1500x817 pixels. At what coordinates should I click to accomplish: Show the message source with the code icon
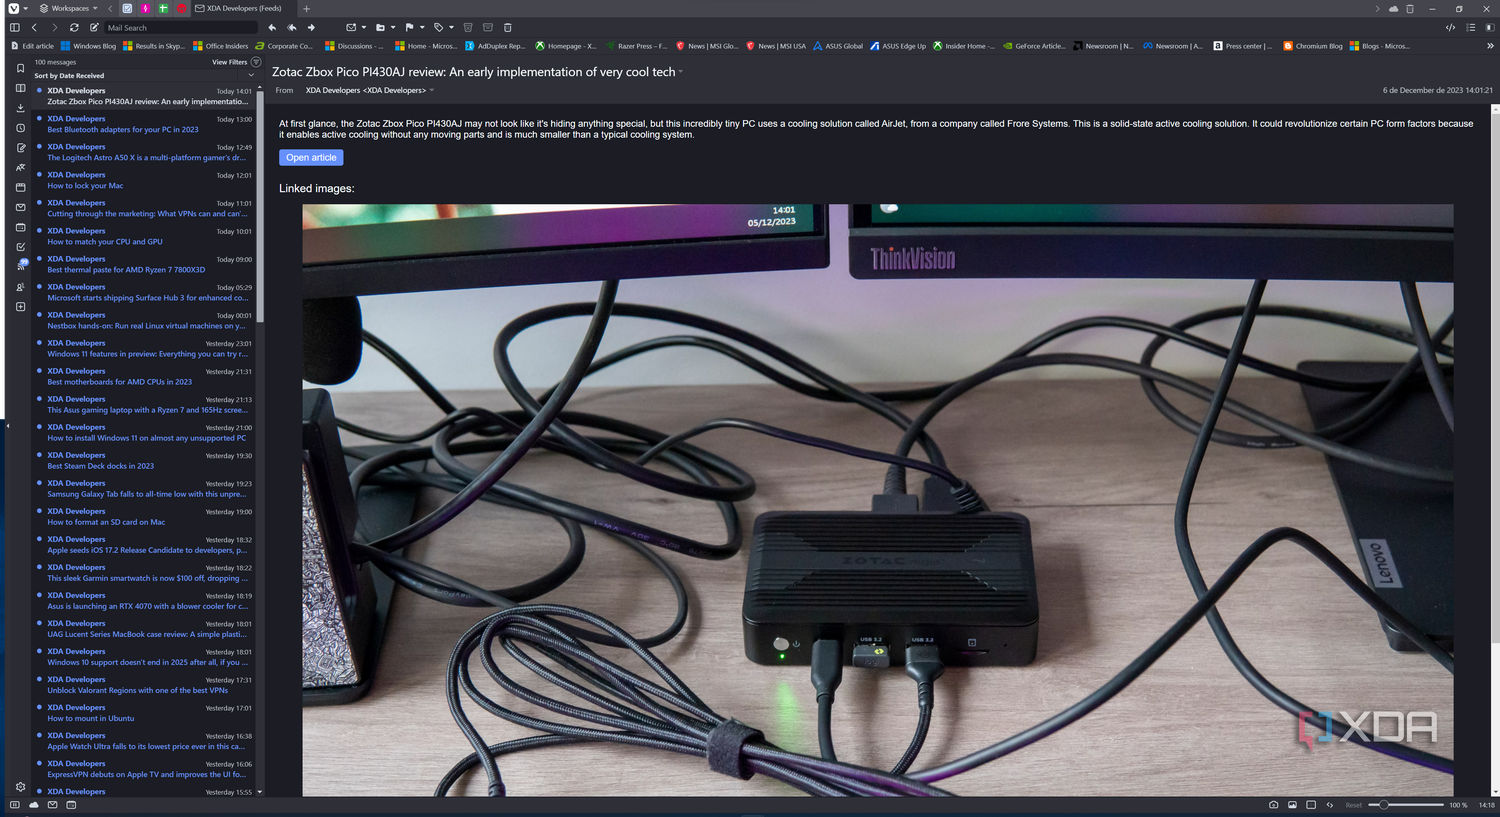tap(1450, 28)
